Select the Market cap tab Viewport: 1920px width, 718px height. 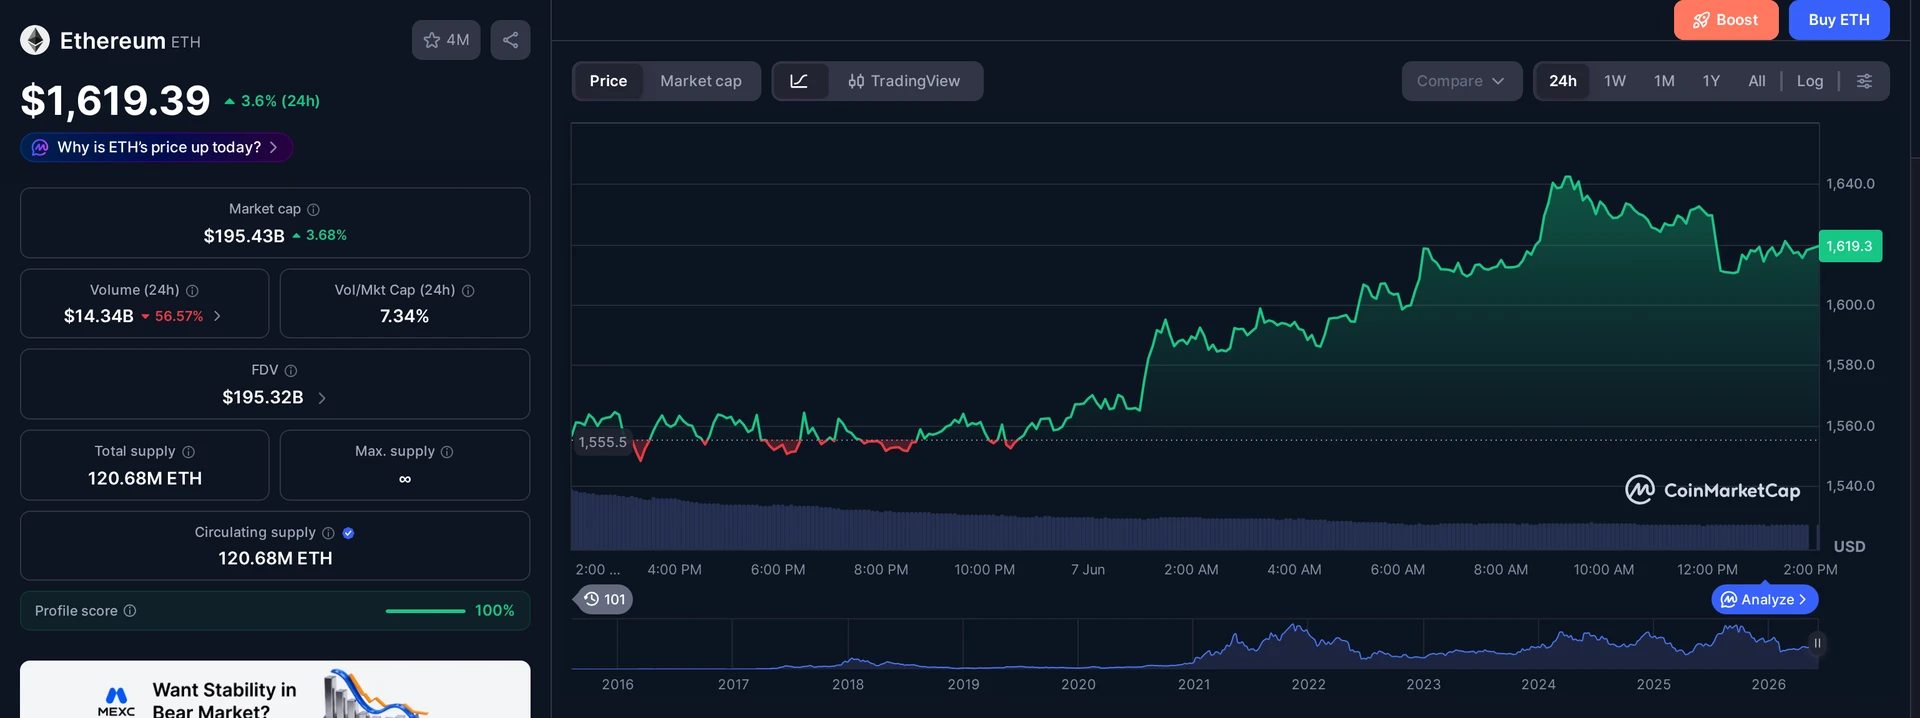click(701, 81)
